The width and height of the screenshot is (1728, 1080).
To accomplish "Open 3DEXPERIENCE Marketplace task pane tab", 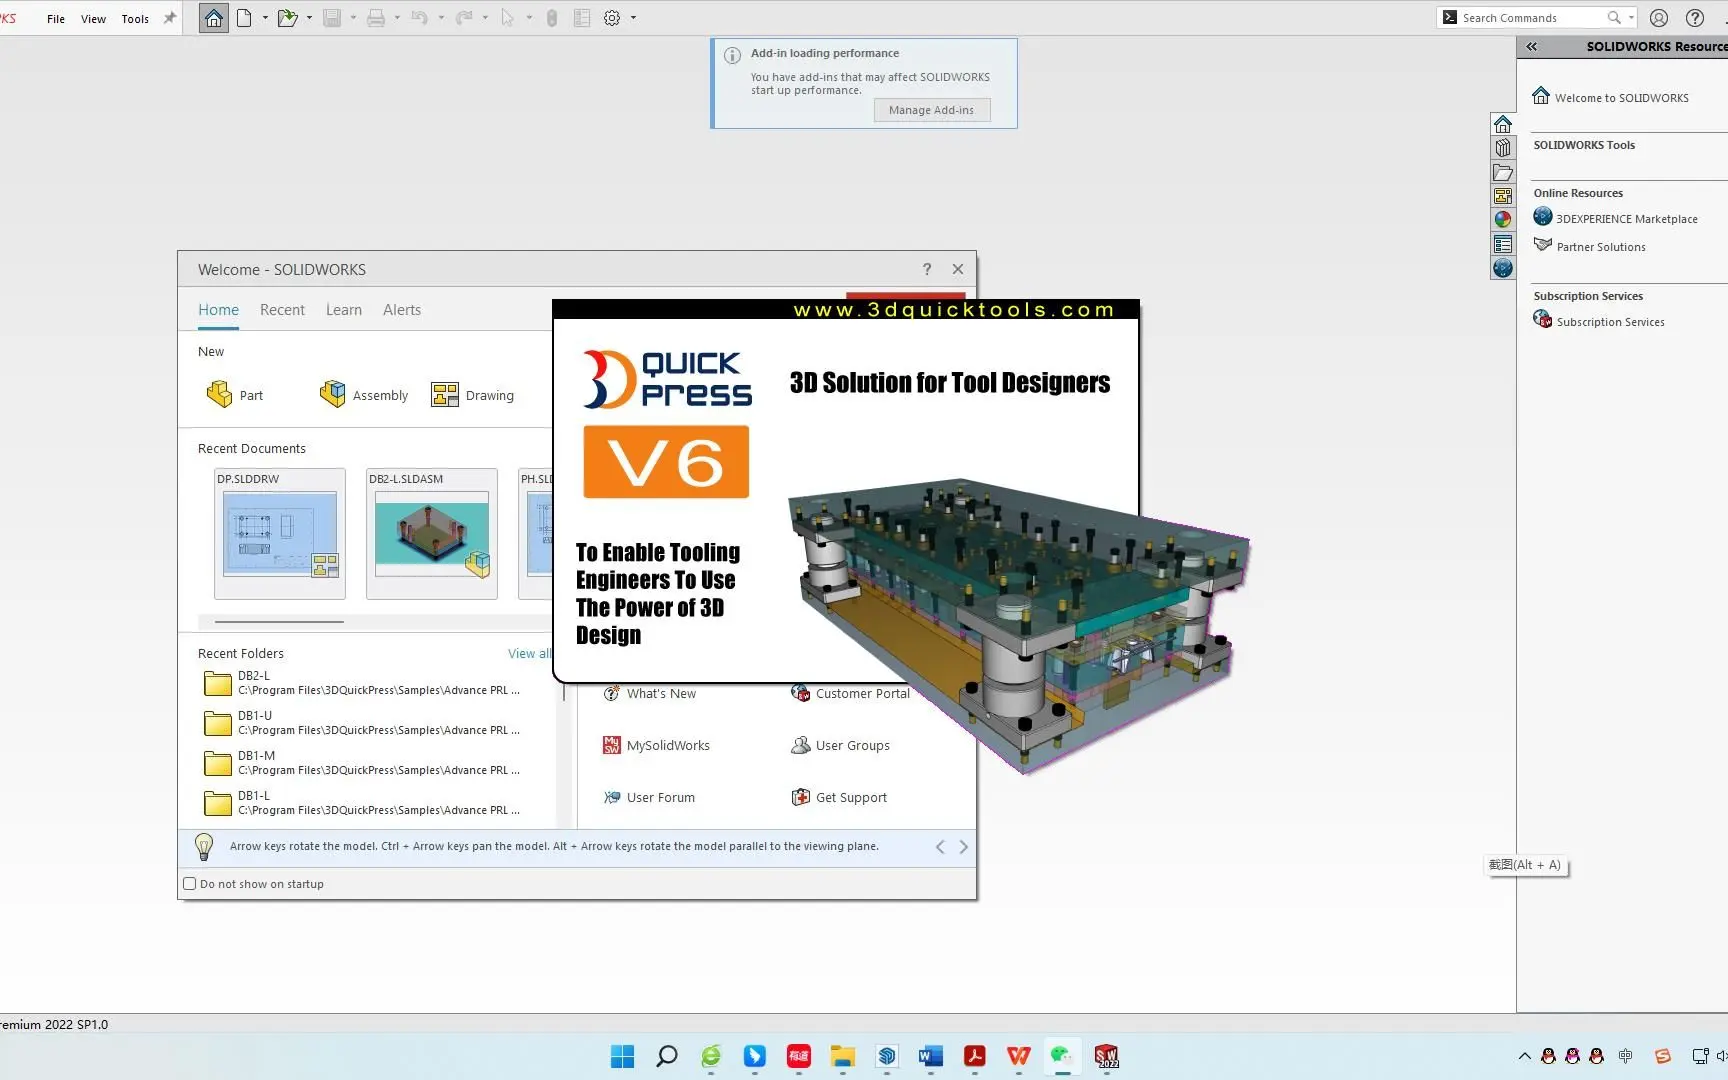I will (1502, 268).
